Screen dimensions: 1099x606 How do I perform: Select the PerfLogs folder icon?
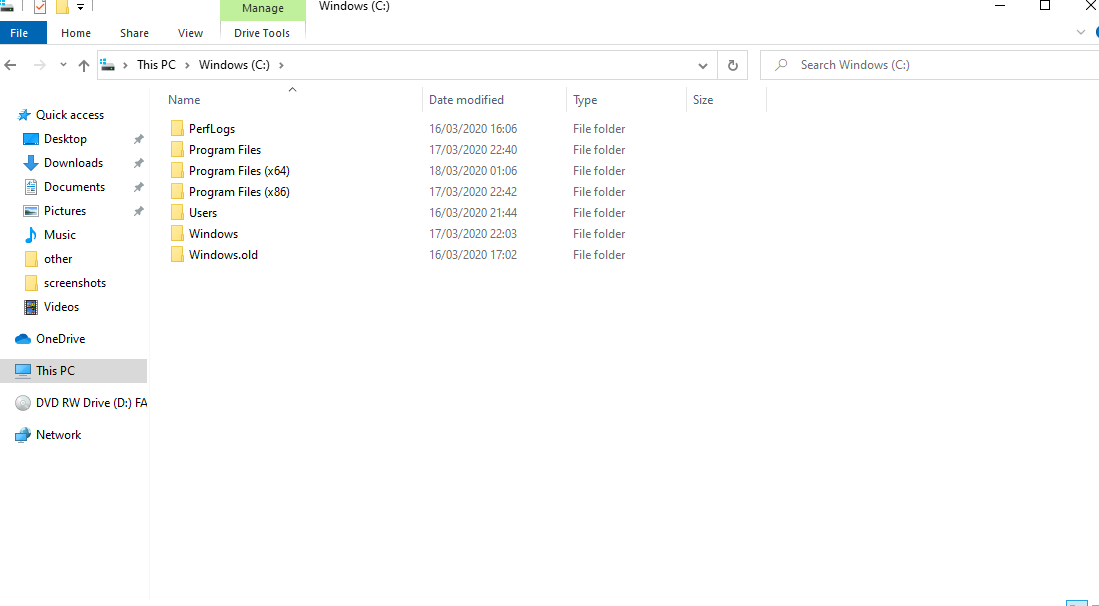click(x=177, y=128)
